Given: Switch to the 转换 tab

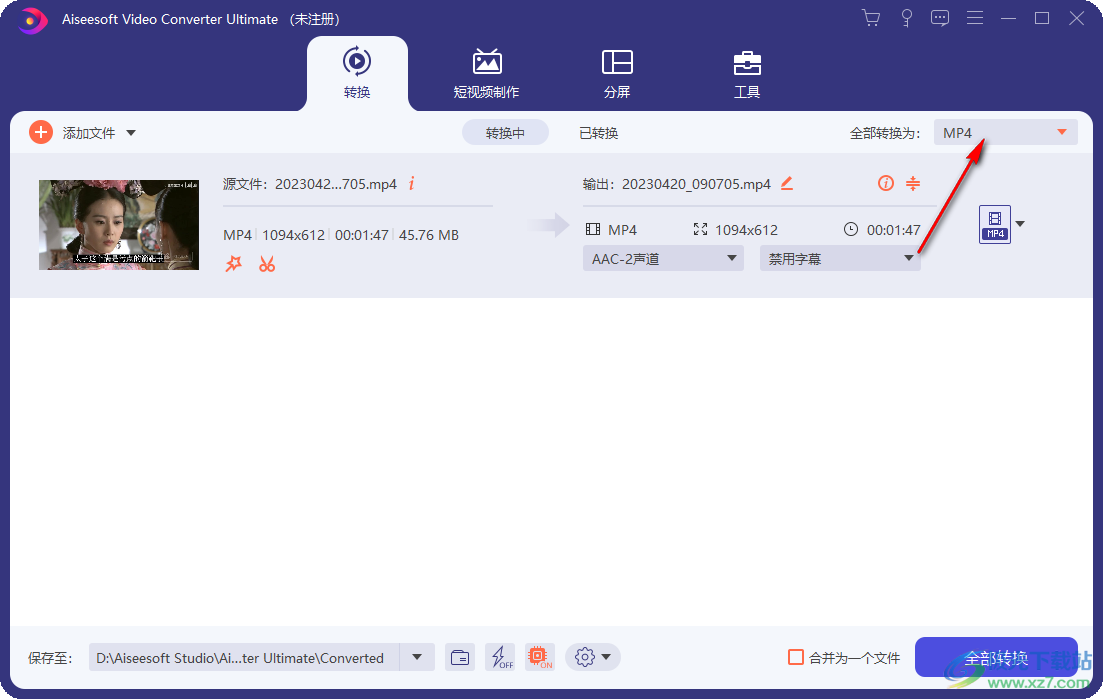Looking at the screenshot, I should point(357,73).
